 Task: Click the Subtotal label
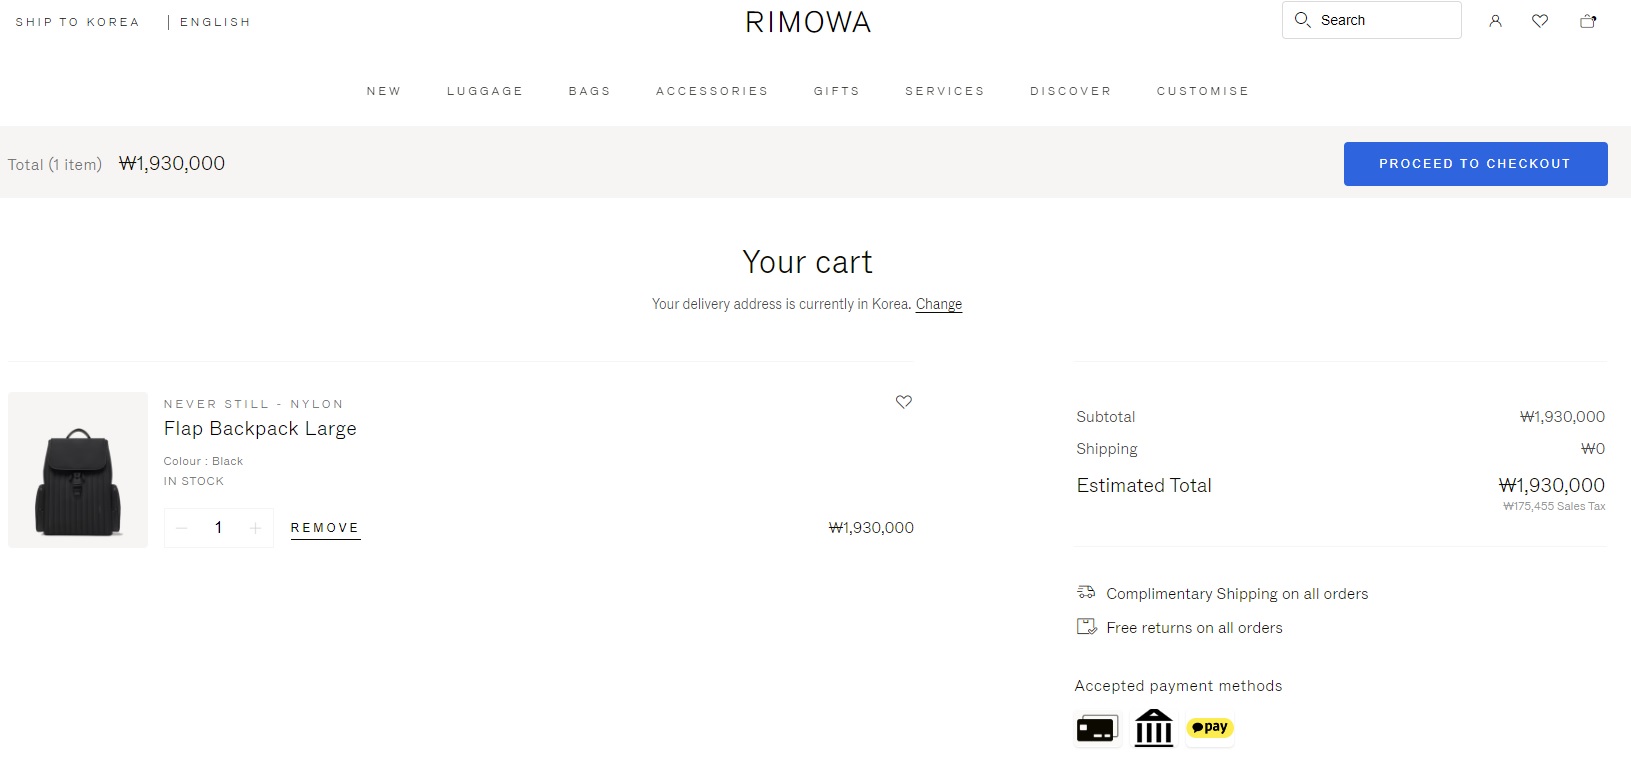click(x=1106, y=417)
